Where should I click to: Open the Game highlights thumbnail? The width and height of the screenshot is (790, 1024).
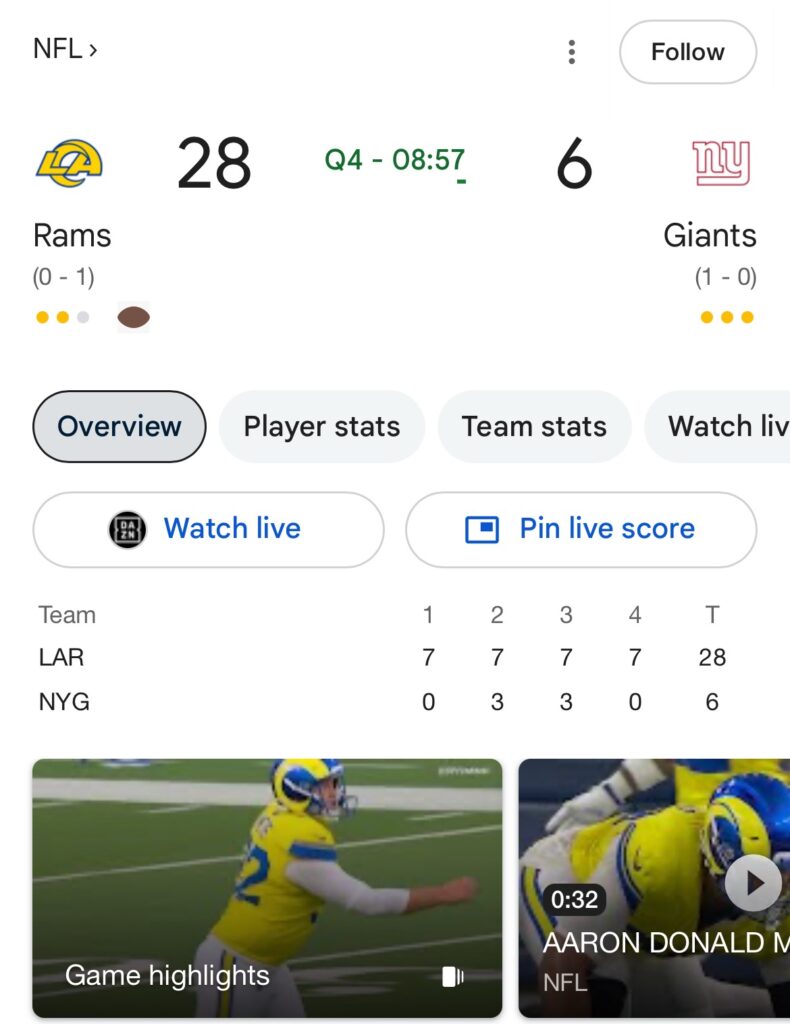[267, 888]
